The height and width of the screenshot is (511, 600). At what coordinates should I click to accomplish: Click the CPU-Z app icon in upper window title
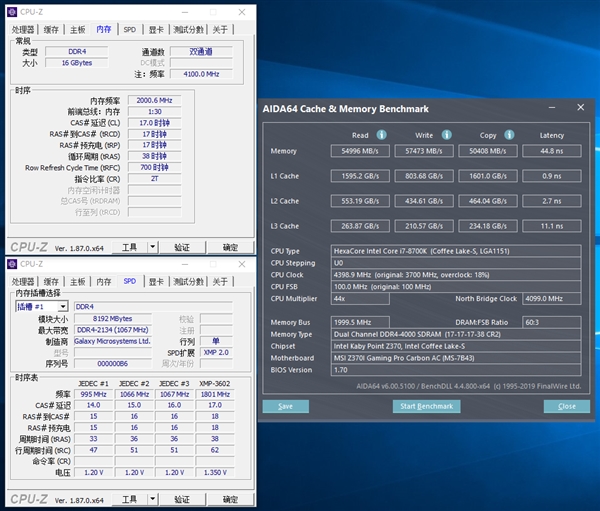point(12,12)
